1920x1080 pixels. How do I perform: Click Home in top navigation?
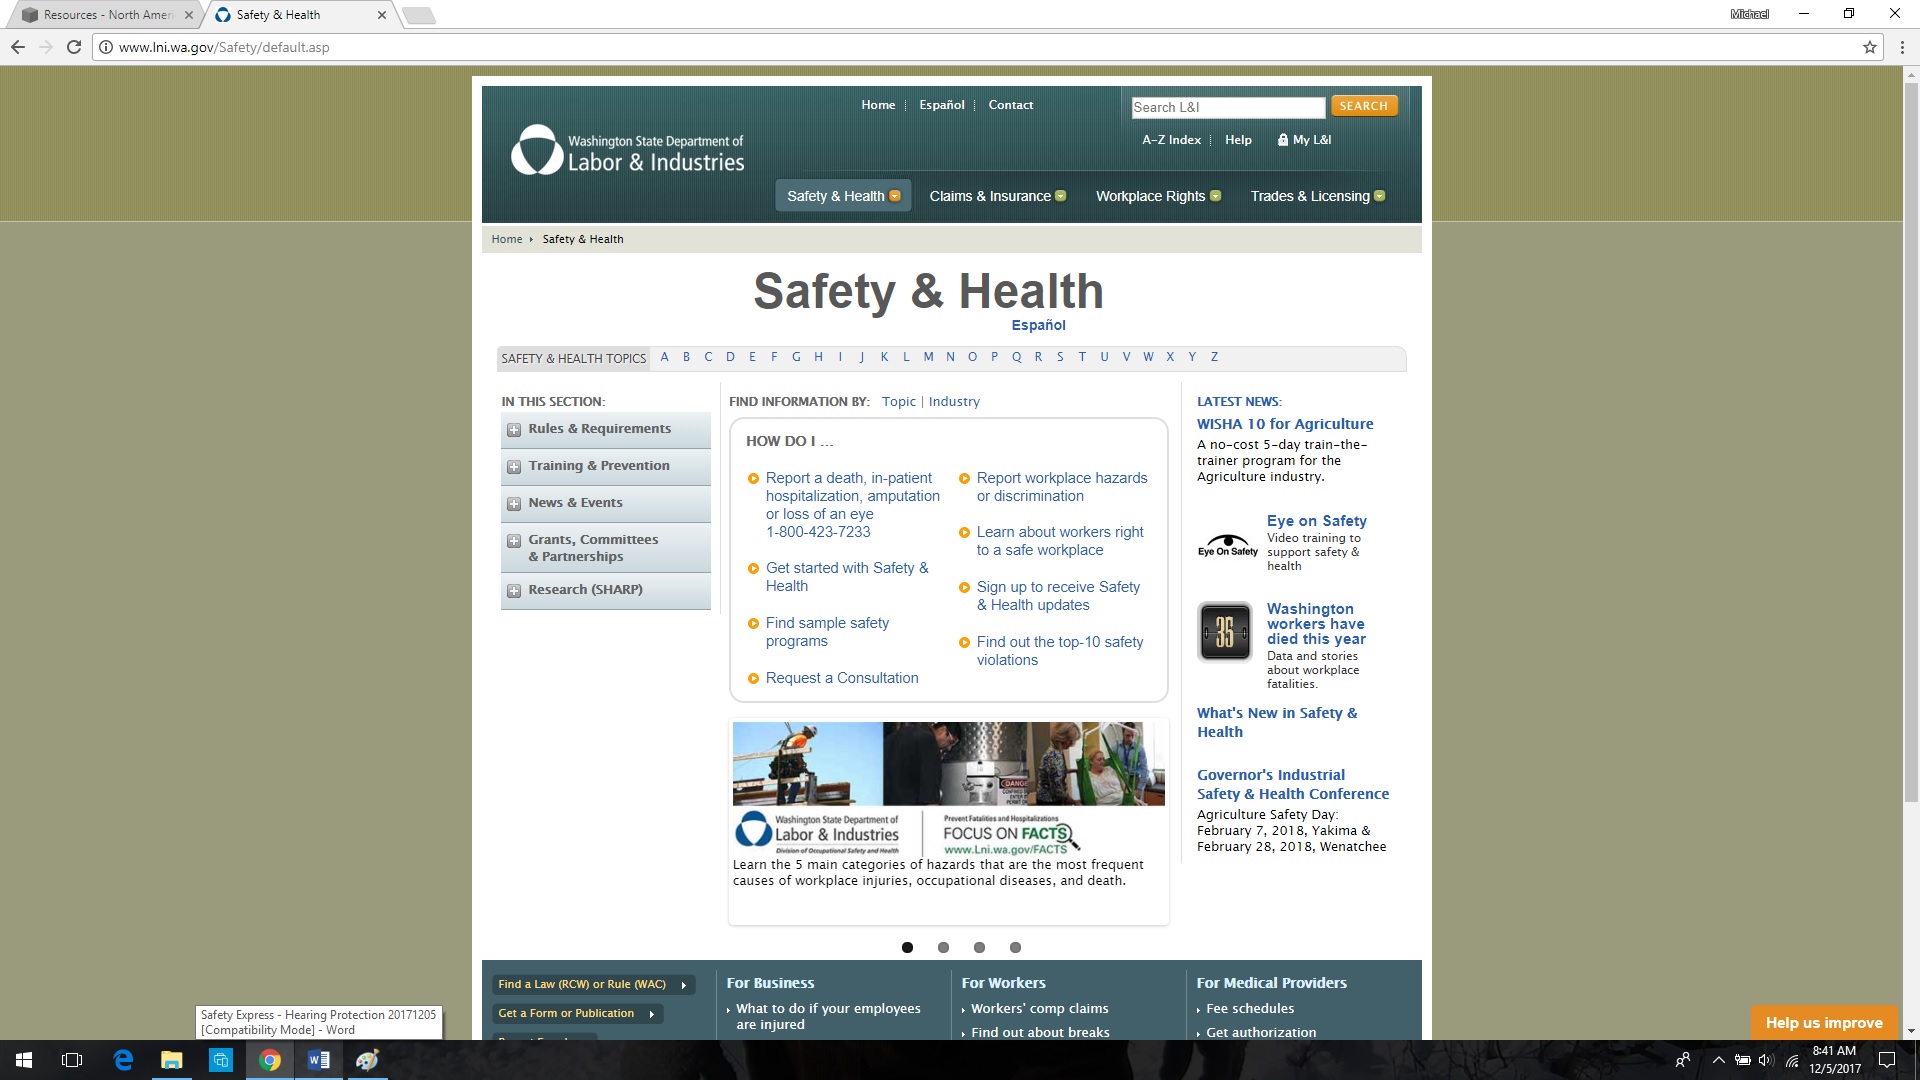point(878,105)
